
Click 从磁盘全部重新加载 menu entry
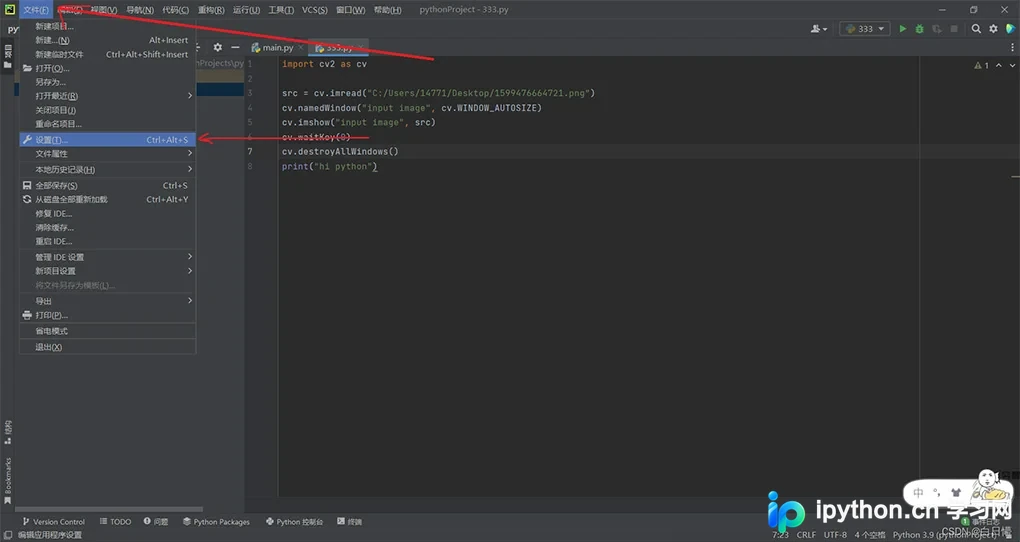point(107,200)
